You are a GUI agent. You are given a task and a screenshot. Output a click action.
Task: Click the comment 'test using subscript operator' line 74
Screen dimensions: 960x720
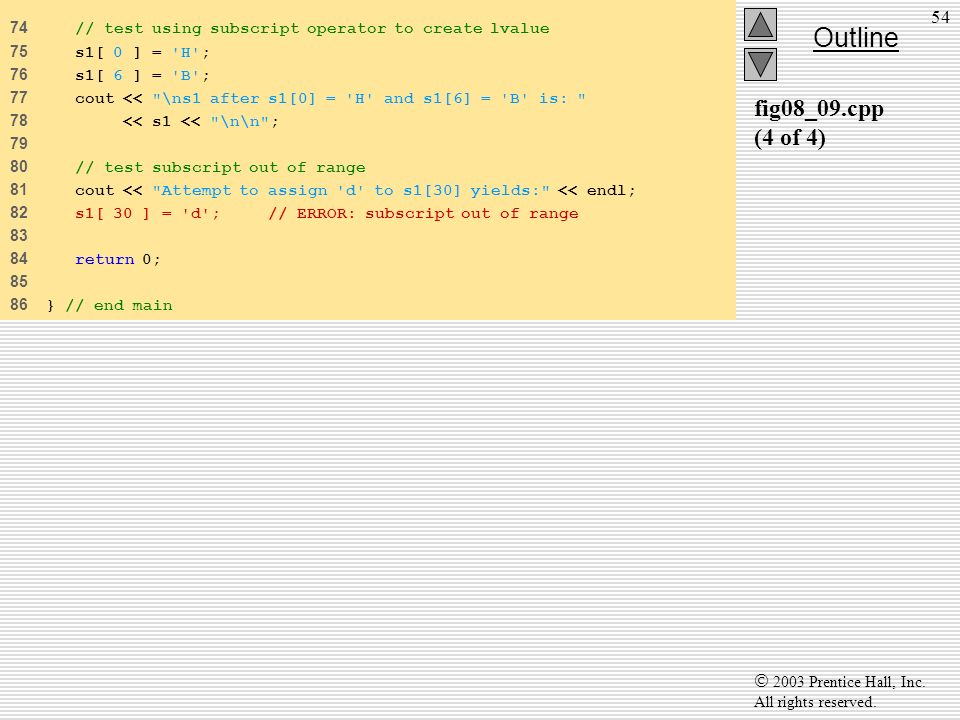coord(312,29)
